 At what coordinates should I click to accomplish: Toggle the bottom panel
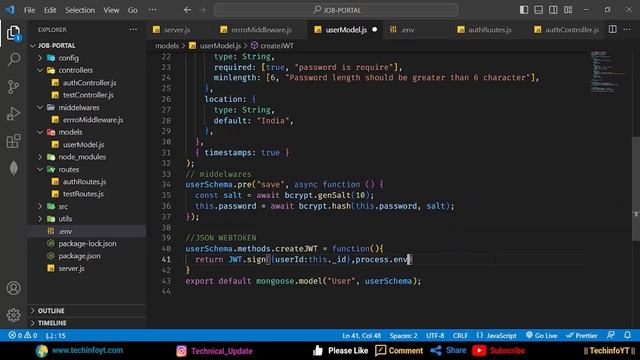tap(538, 9)
